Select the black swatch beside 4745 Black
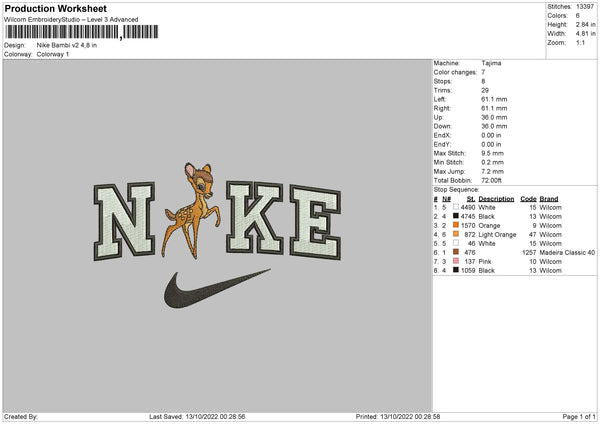This screenshot has height=424, width=600. tap(456, 216)
